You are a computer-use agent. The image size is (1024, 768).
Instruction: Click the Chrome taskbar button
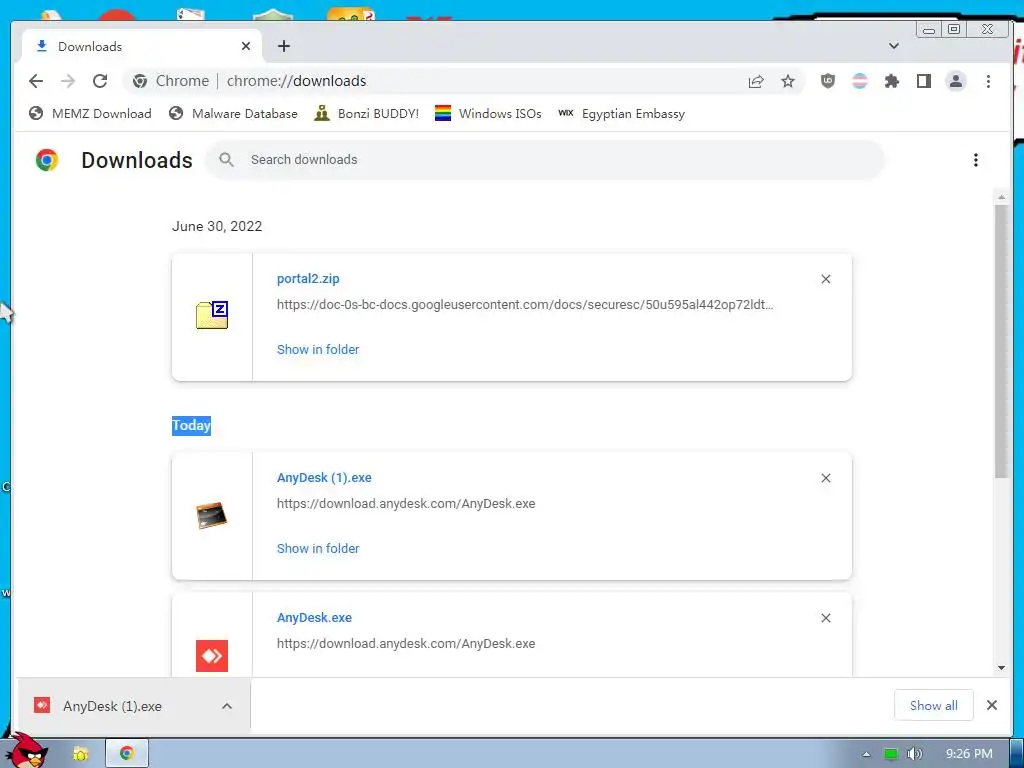click(127, 753)
